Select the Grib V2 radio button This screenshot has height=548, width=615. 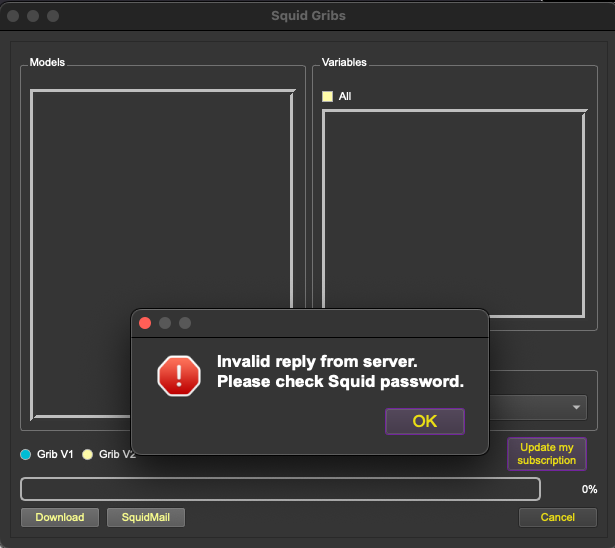click(87, 454)
